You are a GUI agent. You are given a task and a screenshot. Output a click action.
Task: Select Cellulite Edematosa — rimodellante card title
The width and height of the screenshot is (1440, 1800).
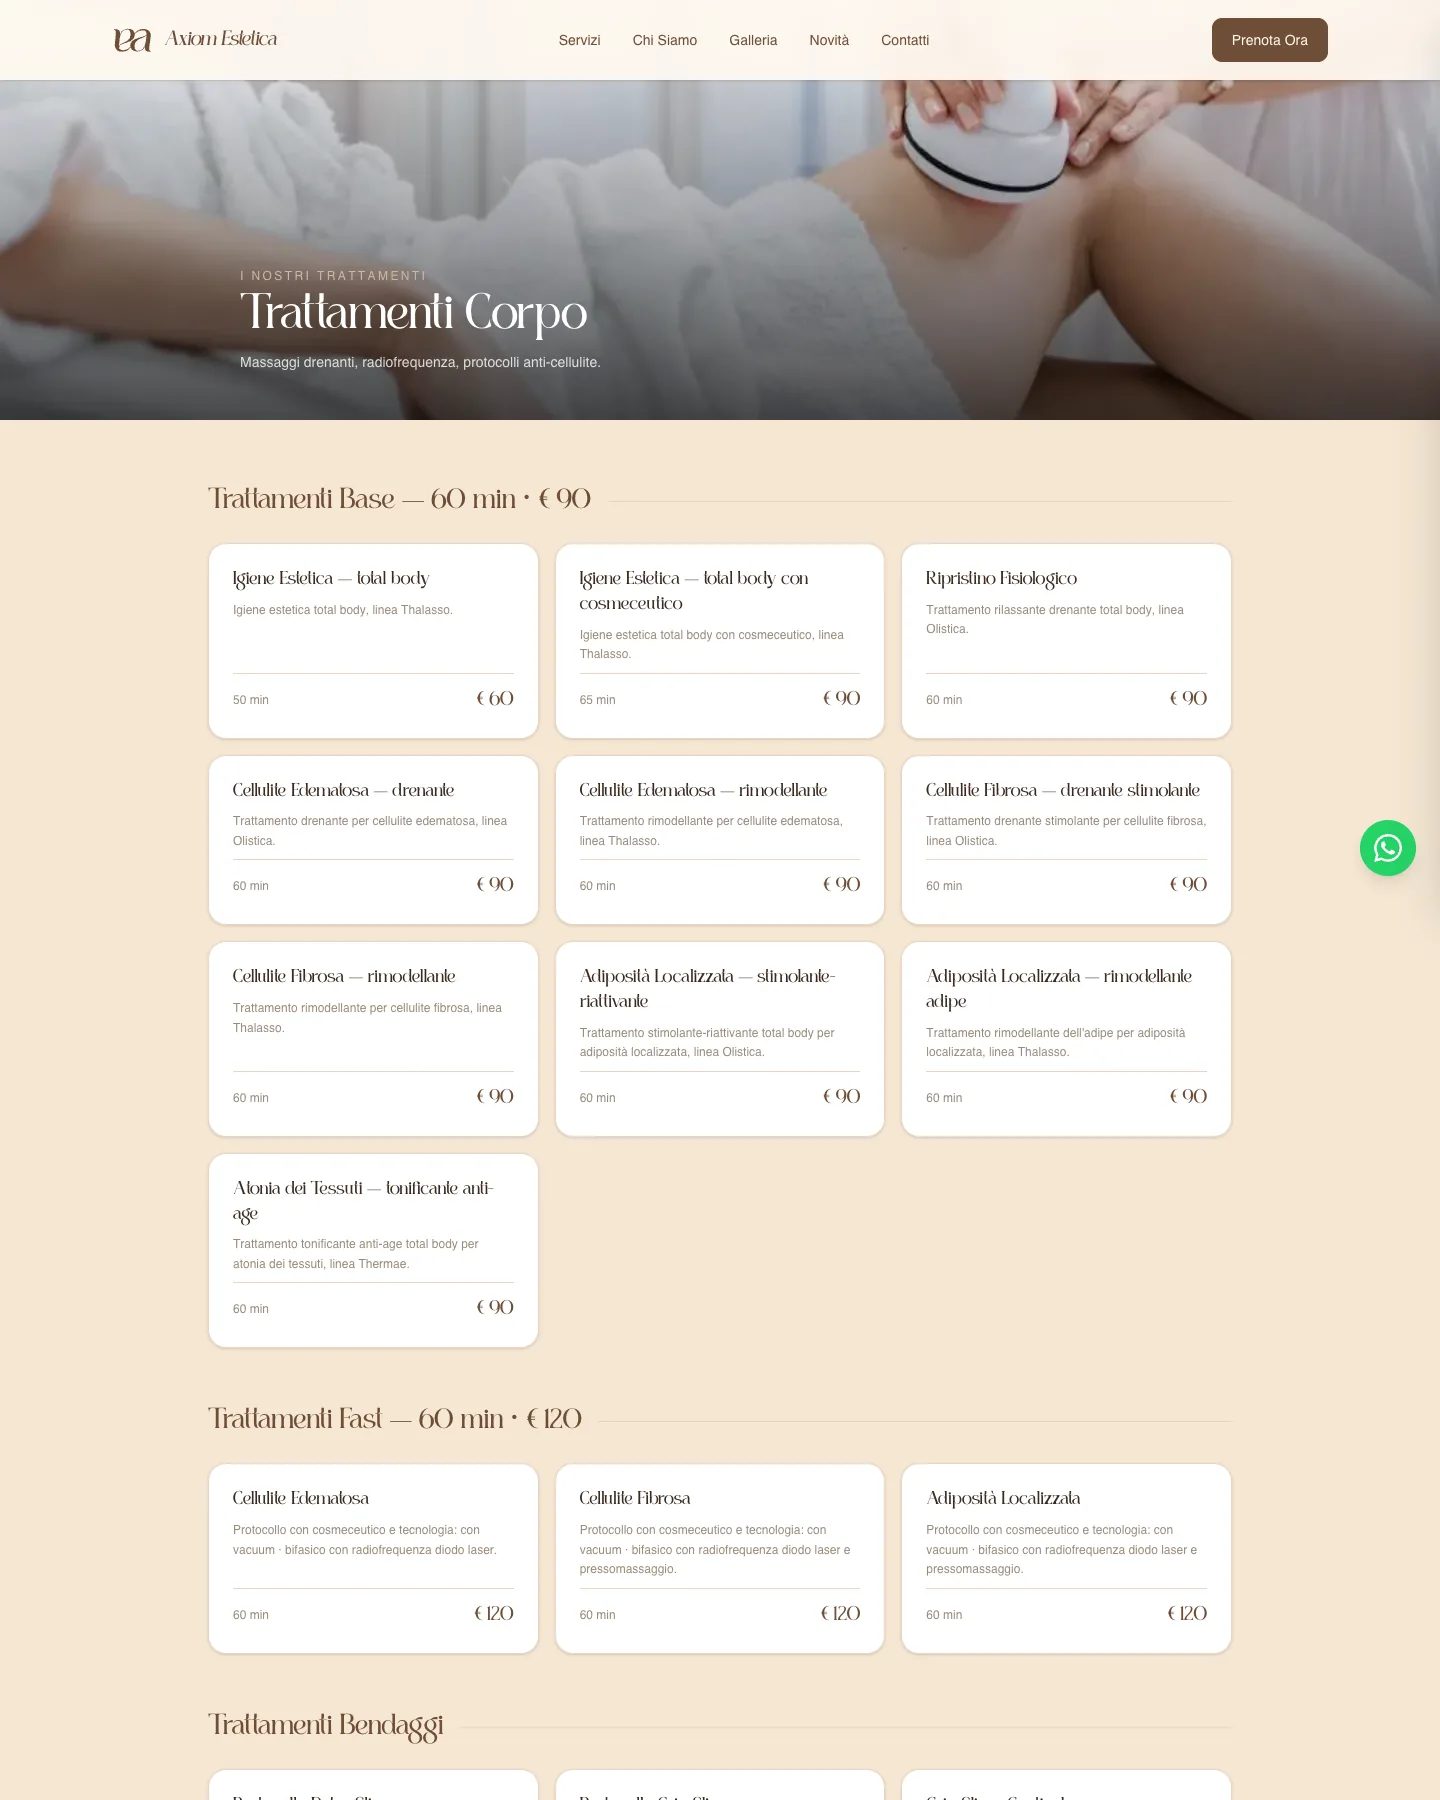point(703,790)
